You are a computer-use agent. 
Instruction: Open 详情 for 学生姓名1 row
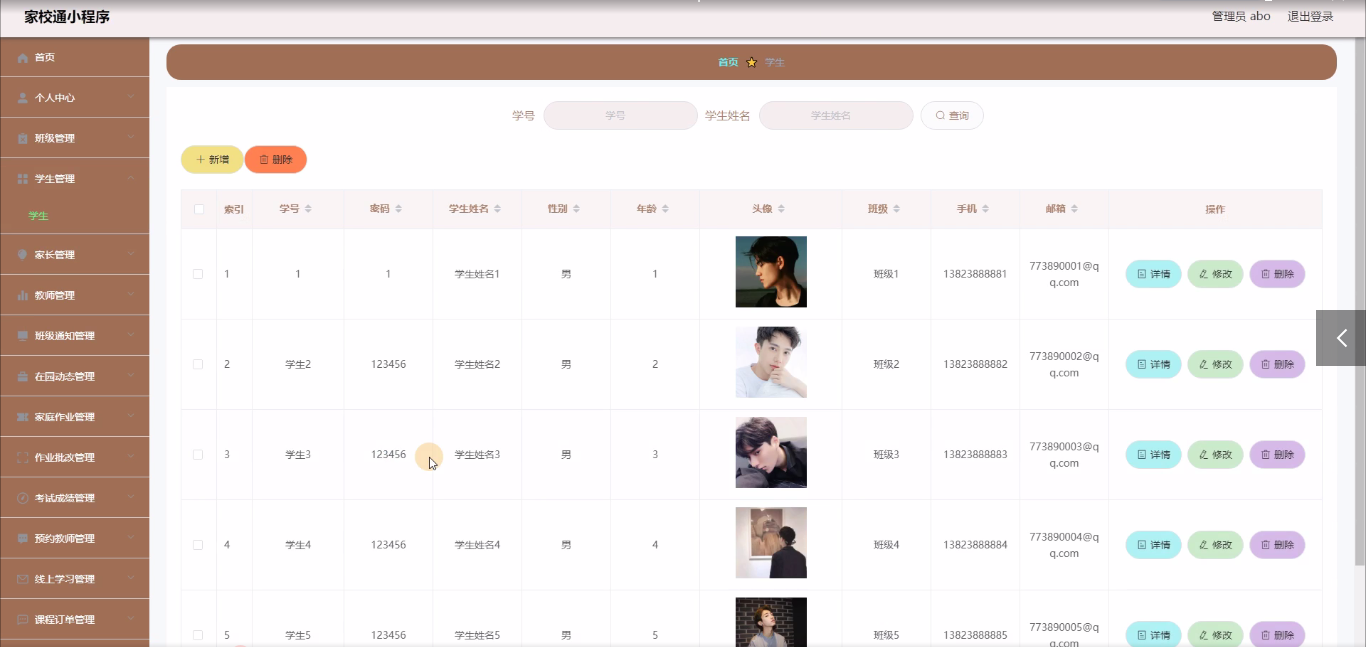1154,274
